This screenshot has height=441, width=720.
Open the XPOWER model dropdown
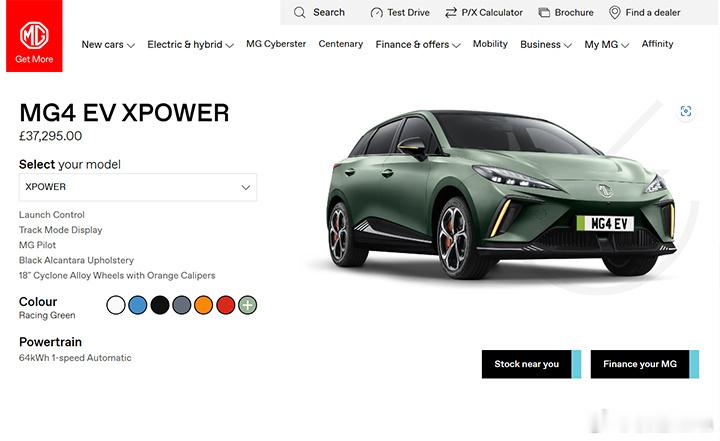click(138, 187)
